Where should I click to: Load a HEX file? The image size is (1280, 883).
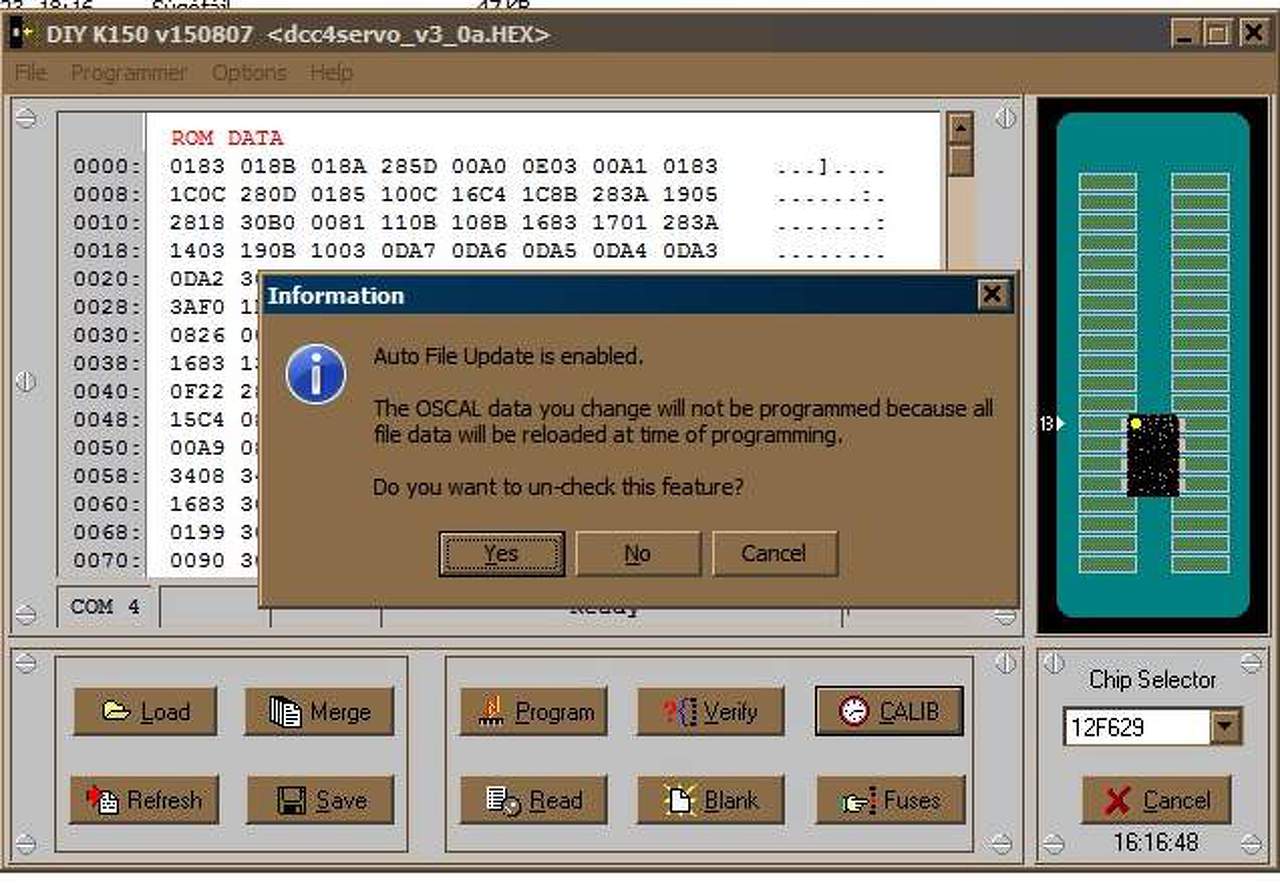coord(145,711)
